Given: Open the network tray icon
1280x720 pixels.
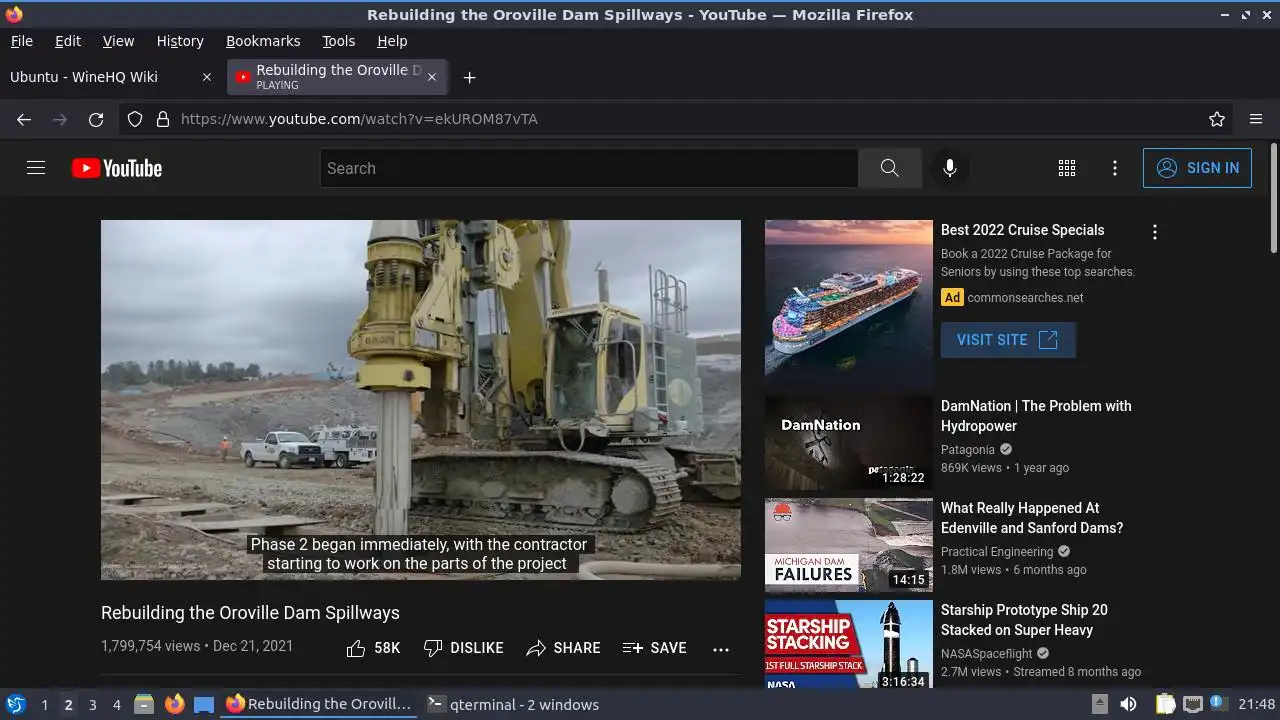Looking at the screenshot, I should (1192, 704).
